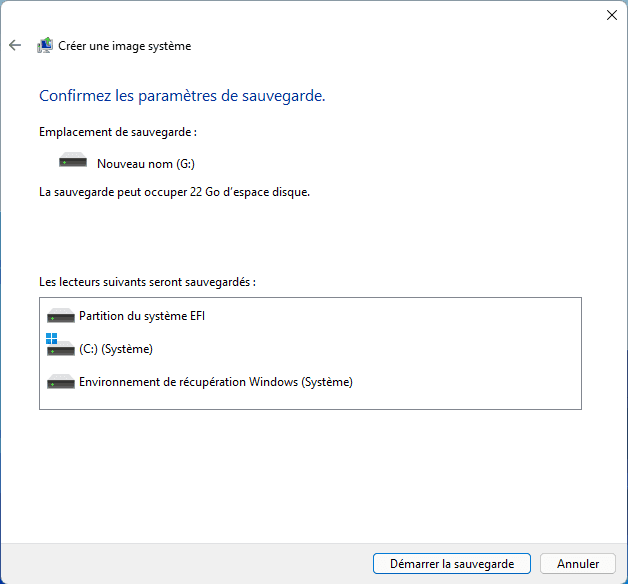Select the (C:) (Système) entry
628x584 pixels.
point(116,349)
